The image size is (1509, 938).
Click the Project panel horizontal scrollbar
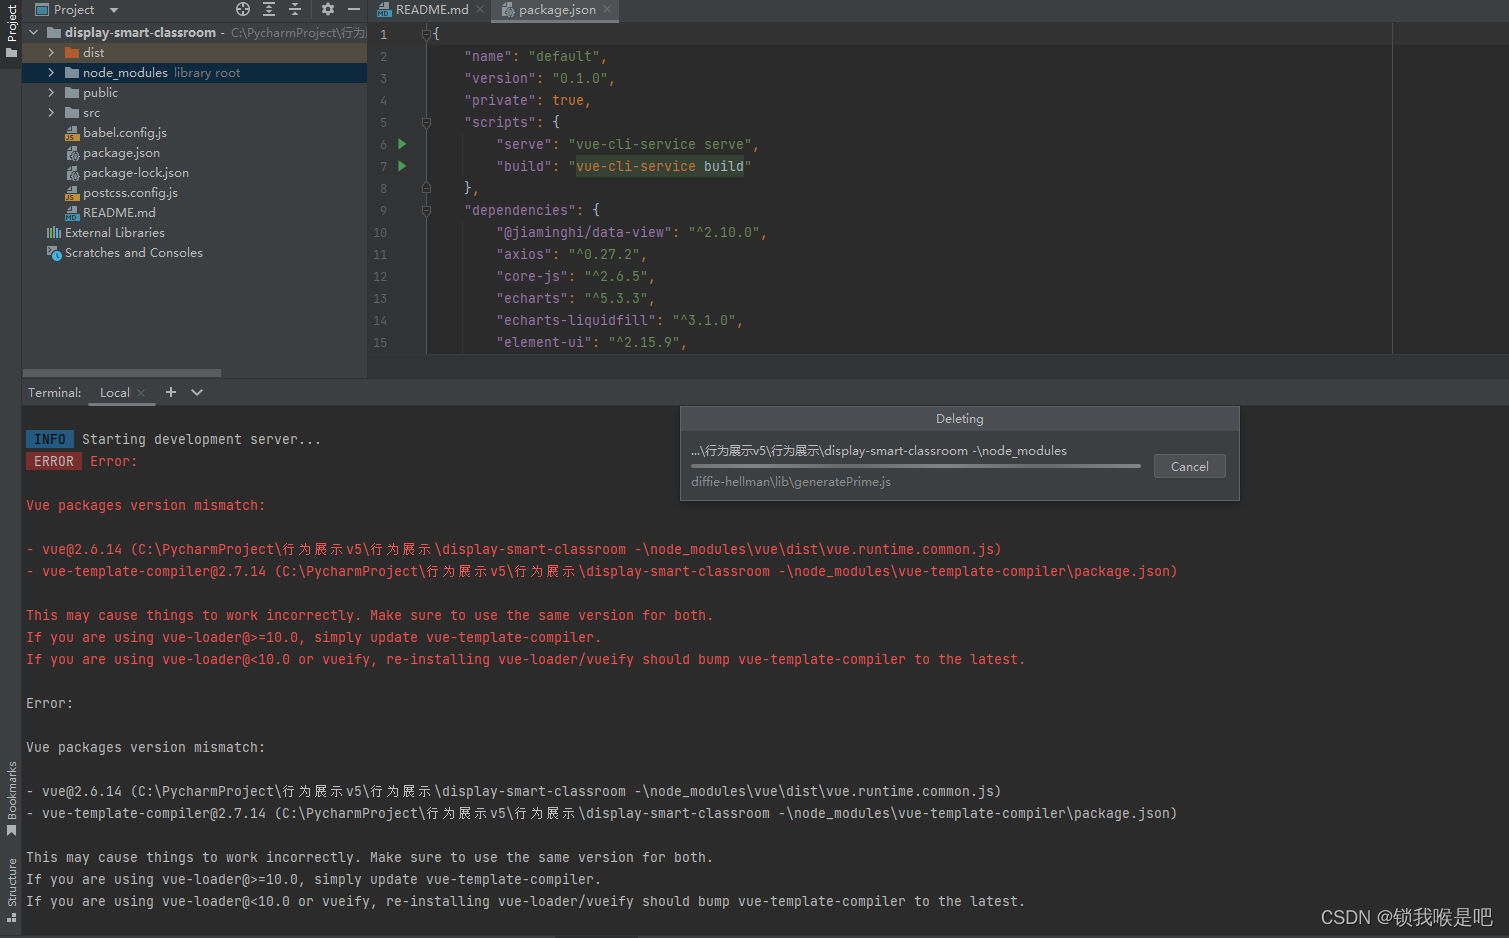pos(122,373)
